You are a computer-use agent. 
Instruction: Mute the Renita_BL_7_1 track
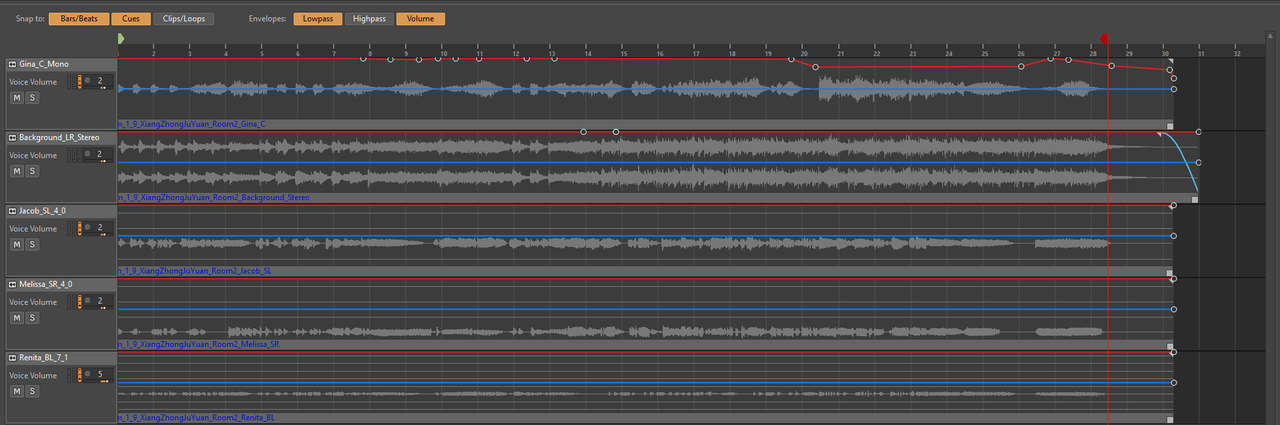tap(16, 391)
